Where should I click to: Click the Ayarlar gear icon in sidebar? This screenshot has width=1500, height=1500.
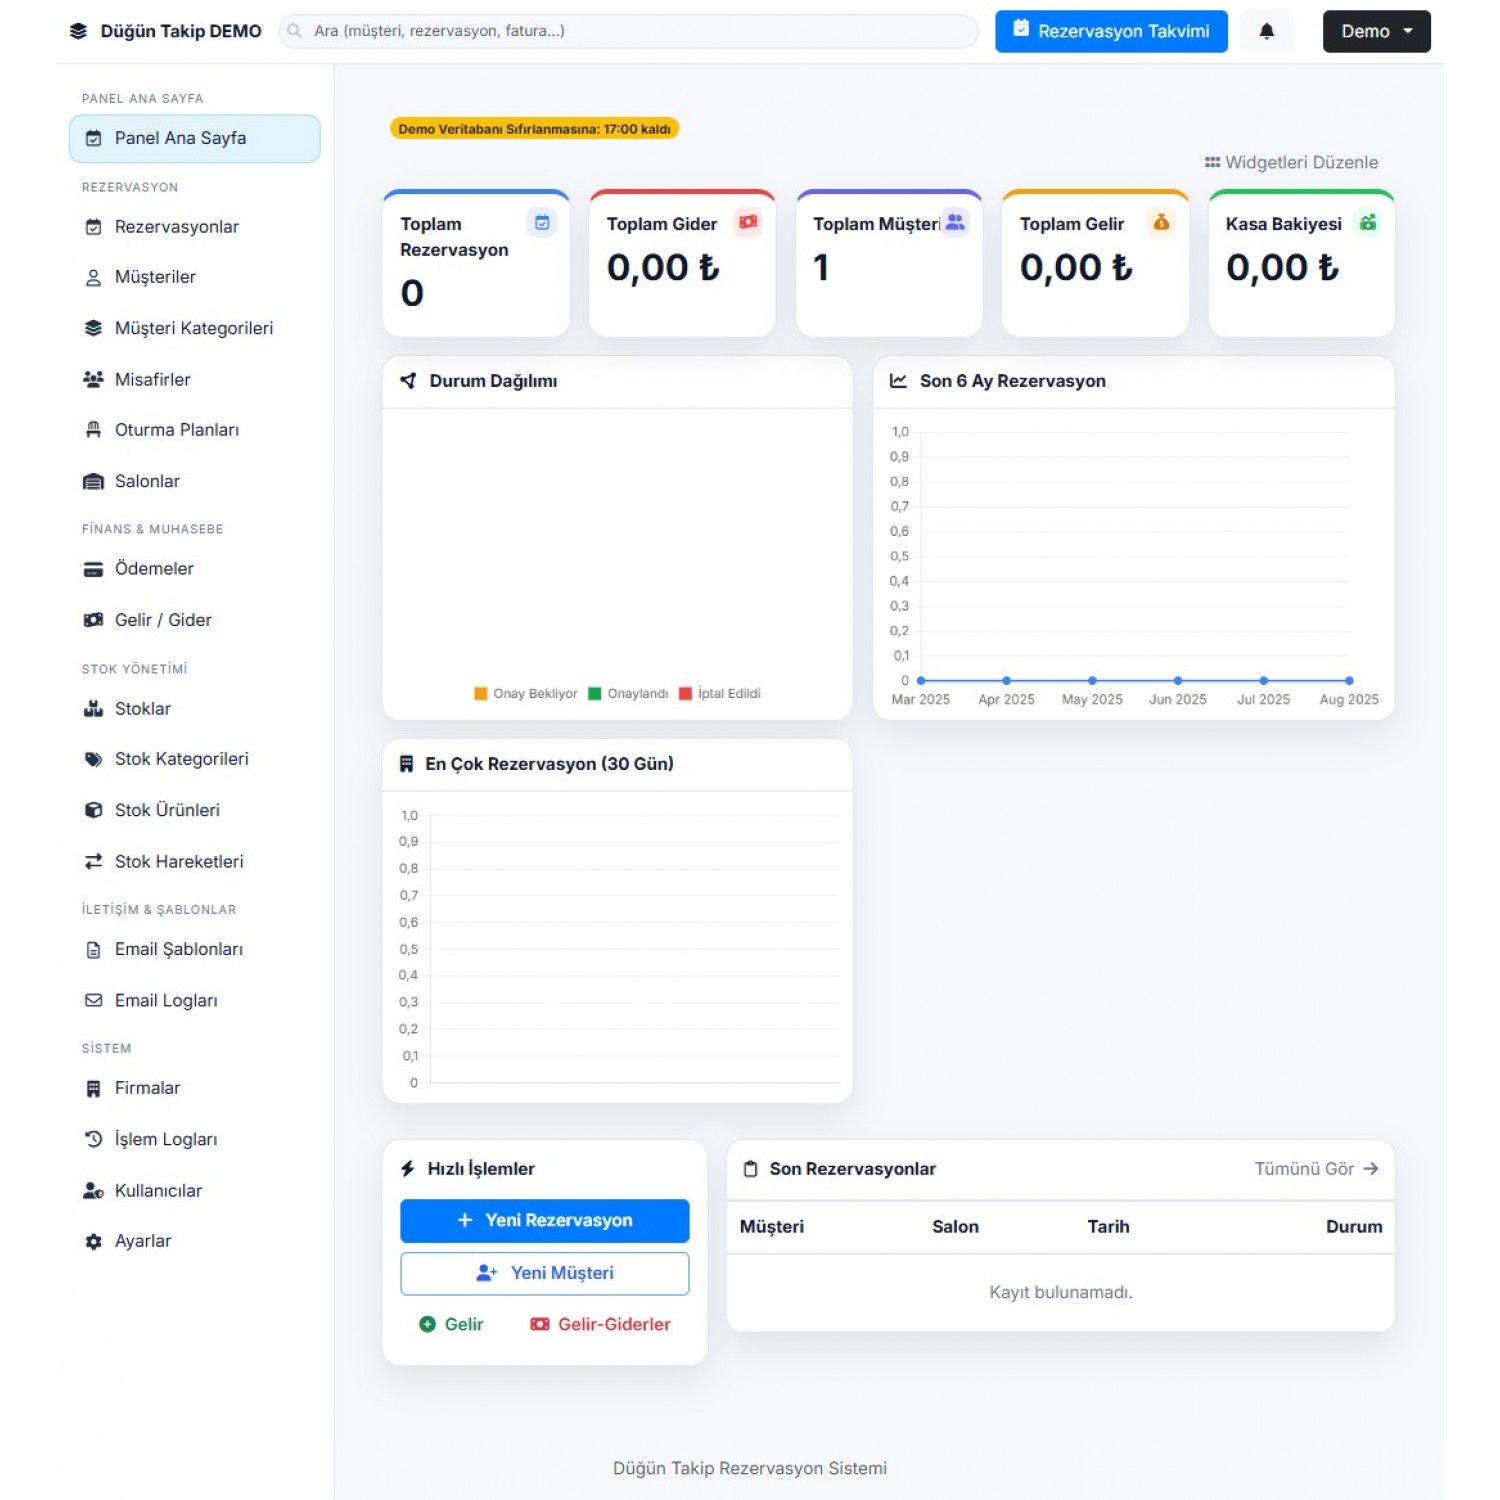click(93, 1241)
